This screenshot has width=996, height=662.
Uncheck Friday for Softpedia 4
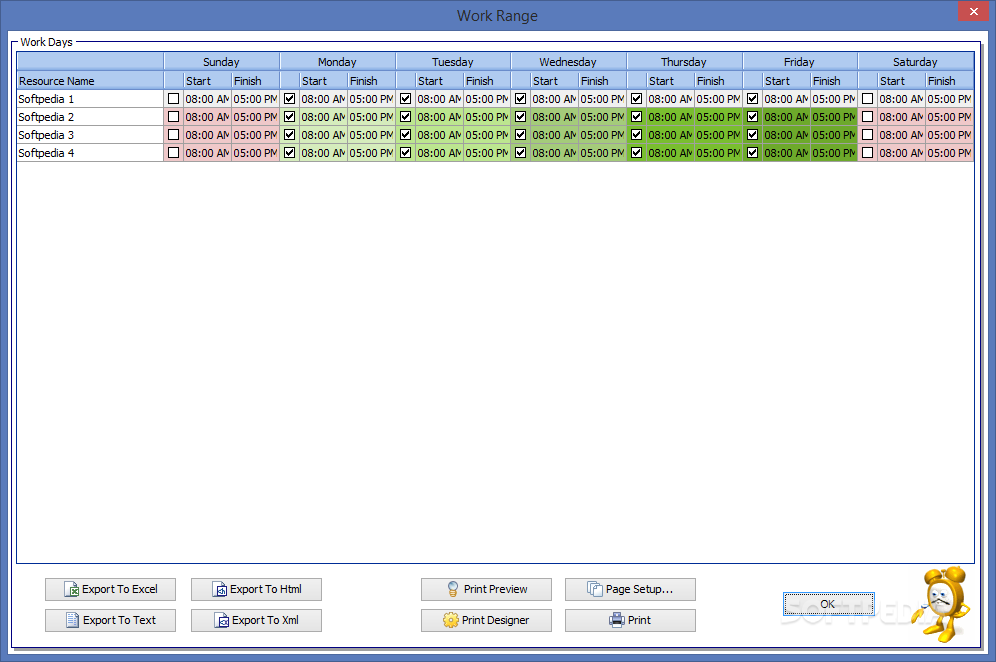(x=753, y=153)
